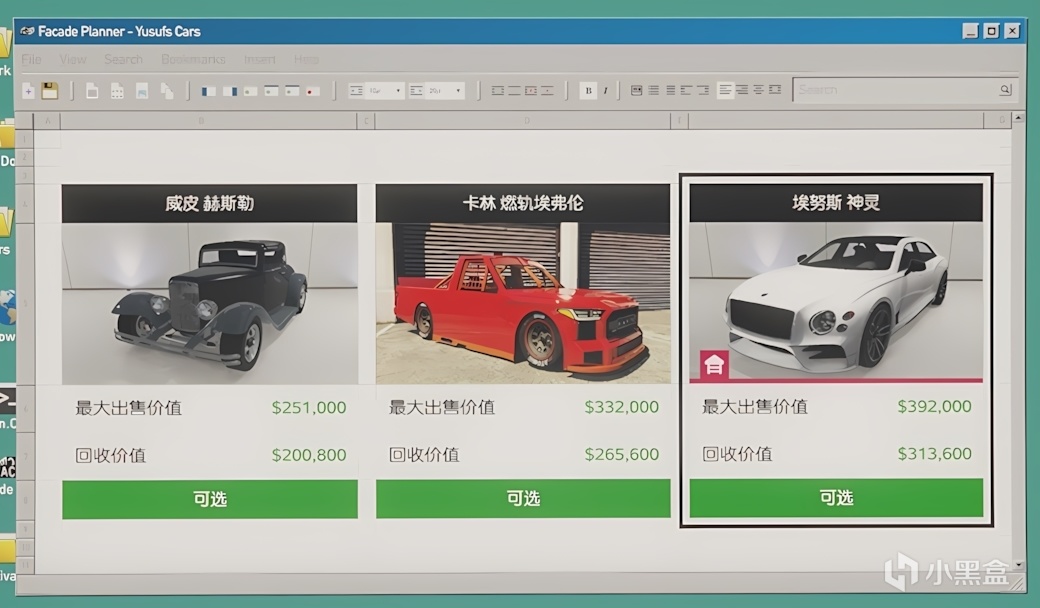Open the Search menu
1040x608 pixels.
click(x=123, y=60)
